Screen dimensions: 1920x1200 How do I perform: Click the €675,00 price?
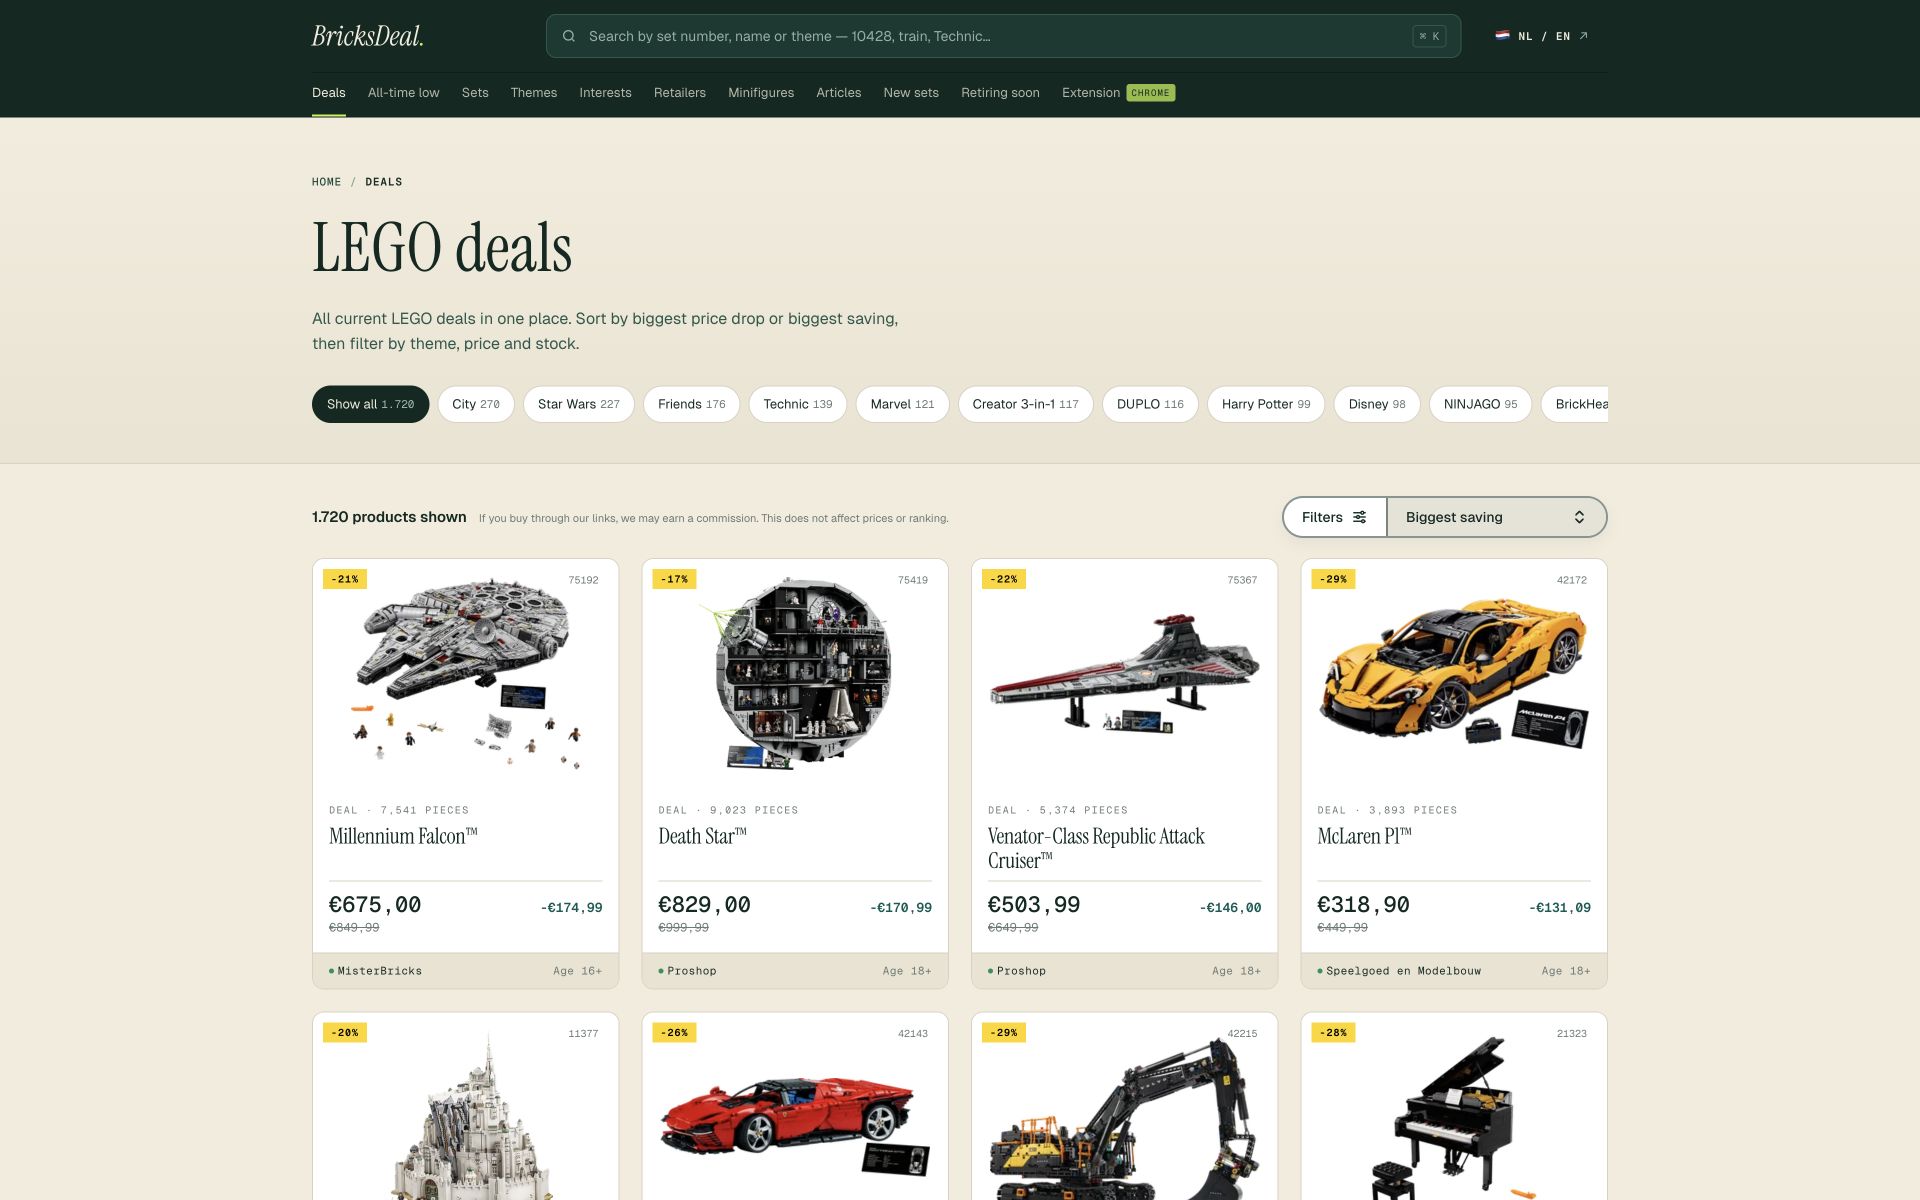pyautogui.click(x=375, y=905)
